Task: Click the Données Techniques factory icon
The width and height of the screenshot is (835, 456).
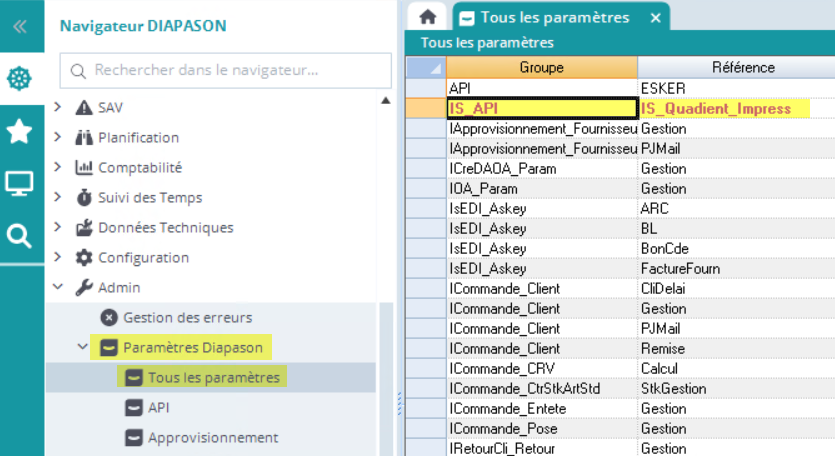Action: pos(84,227)
